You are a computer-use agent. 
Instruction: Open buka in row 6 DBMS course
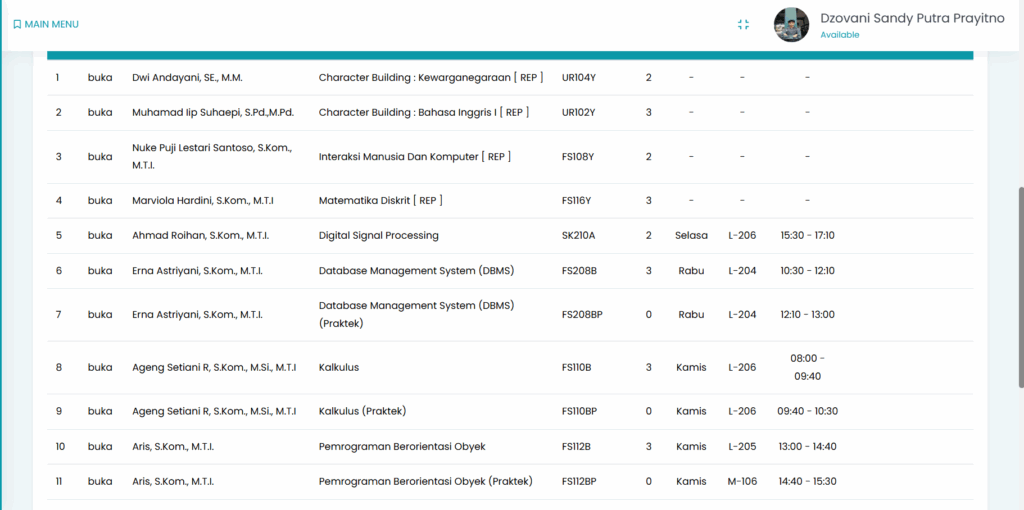coord(100,271)
